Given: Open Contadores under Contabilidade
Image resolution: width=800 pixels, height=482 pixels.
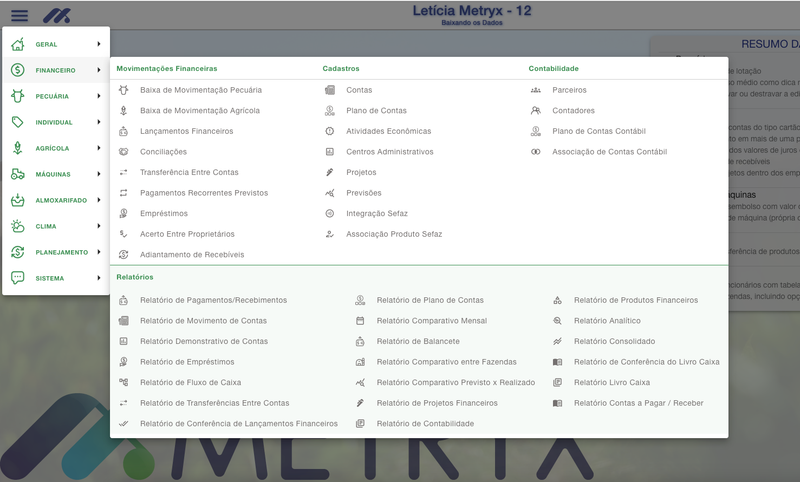Looking at the screenshot, I should 573,110.
